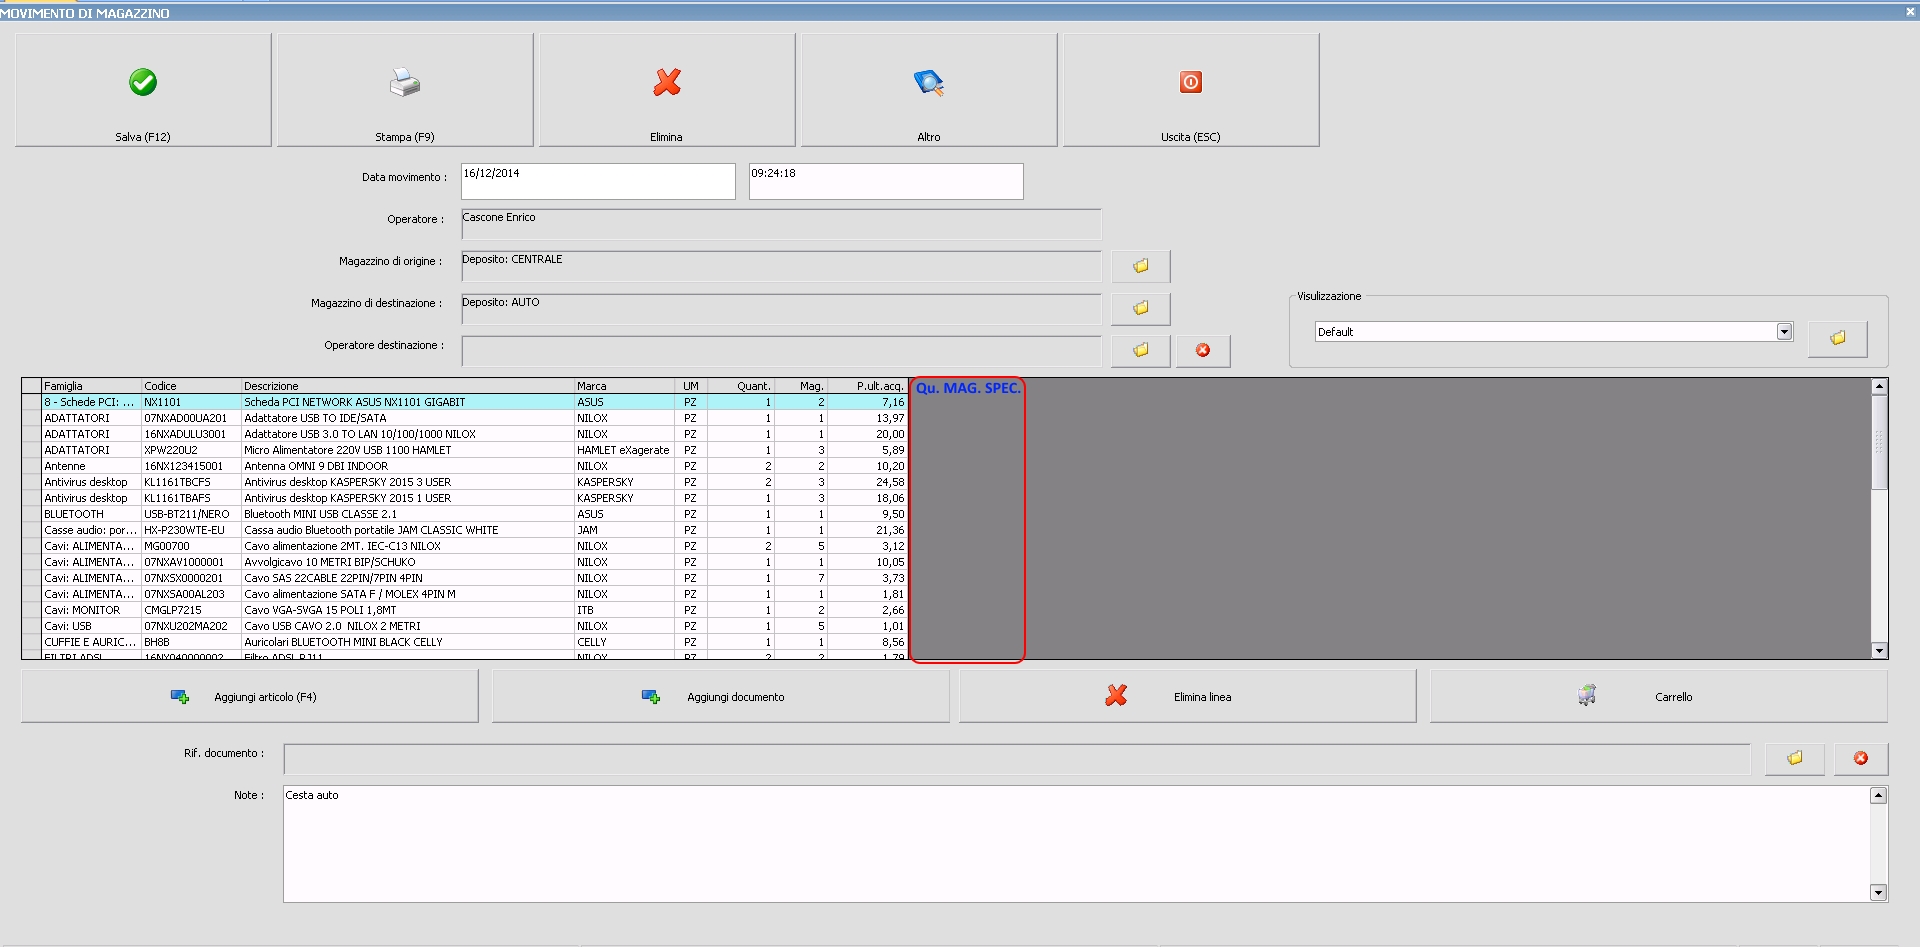Clear Operatore destinazione with red X
1920x947 pixels.
pyautogui.click(x=1203, y=350)
